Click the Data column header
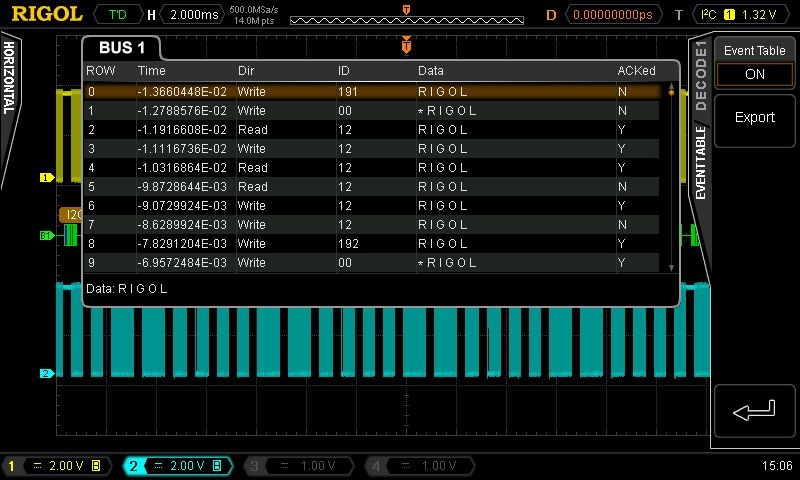The image size is (800, 480). (431, 71)
